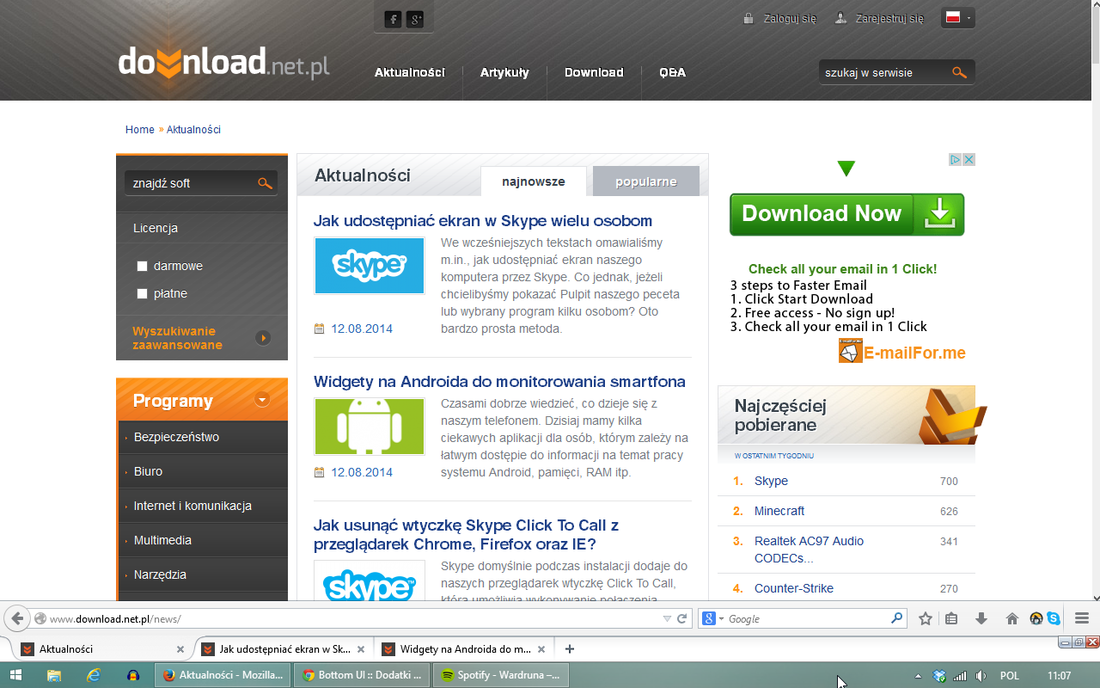The width and height of the screenshot is (1100, 688).
Task: Click the network signal tray icon
Action: 960,676
